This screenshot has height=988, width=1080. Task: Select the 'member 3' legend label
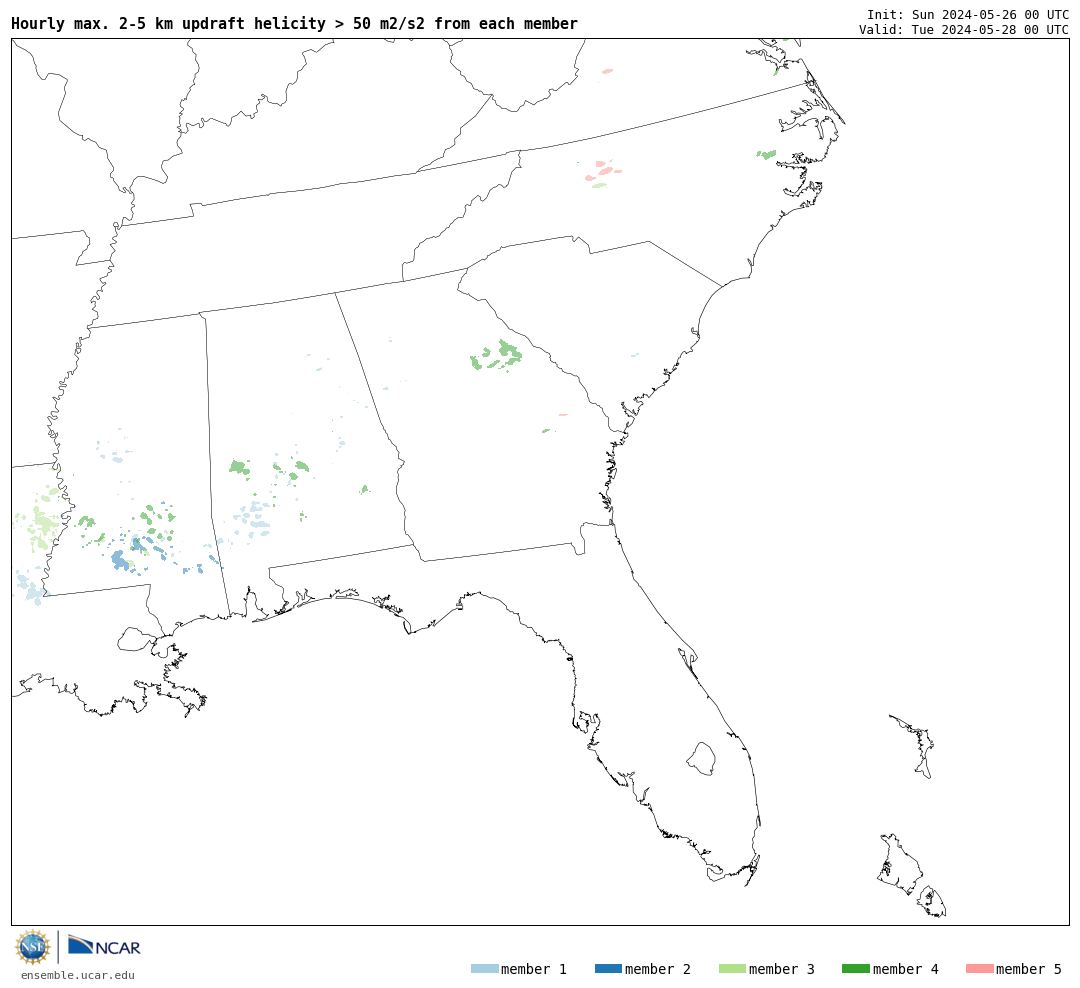[x=782, y=969]
